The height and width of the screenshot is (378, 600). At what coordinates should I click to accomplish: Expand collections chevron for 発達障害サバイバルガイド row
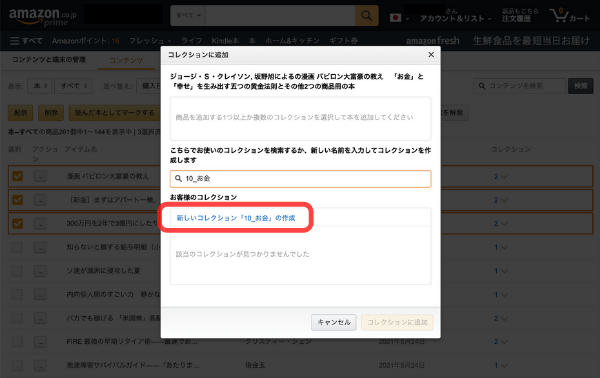tap(504, 366)
